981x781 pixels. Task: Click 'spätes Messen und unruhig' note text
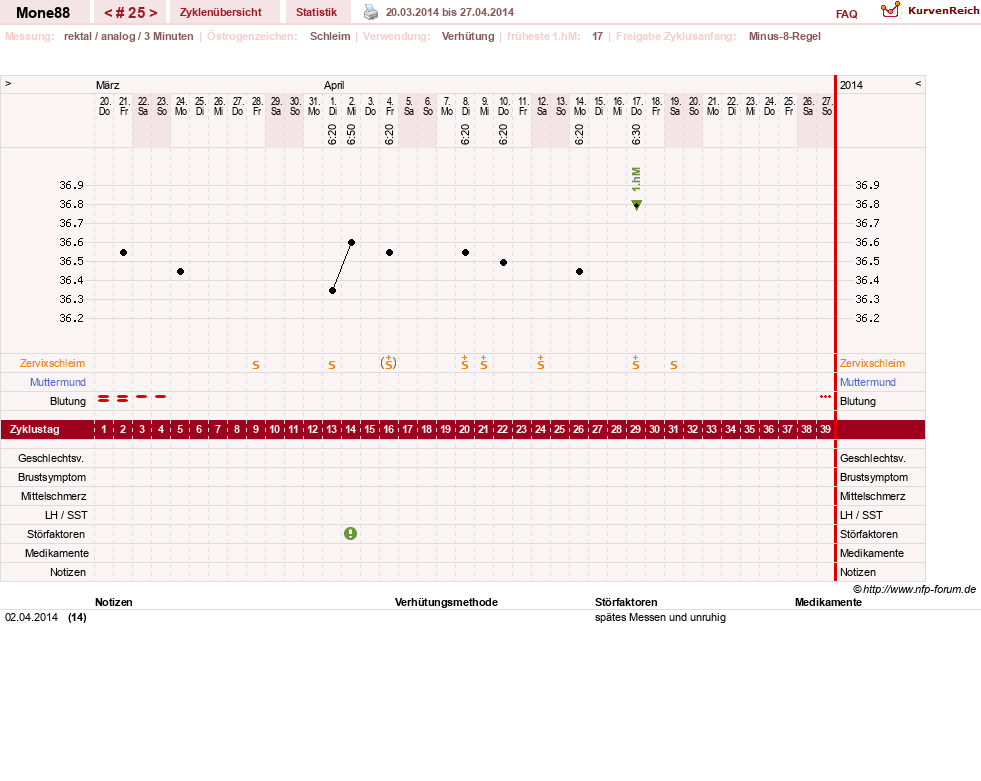[x=660, y=617]
